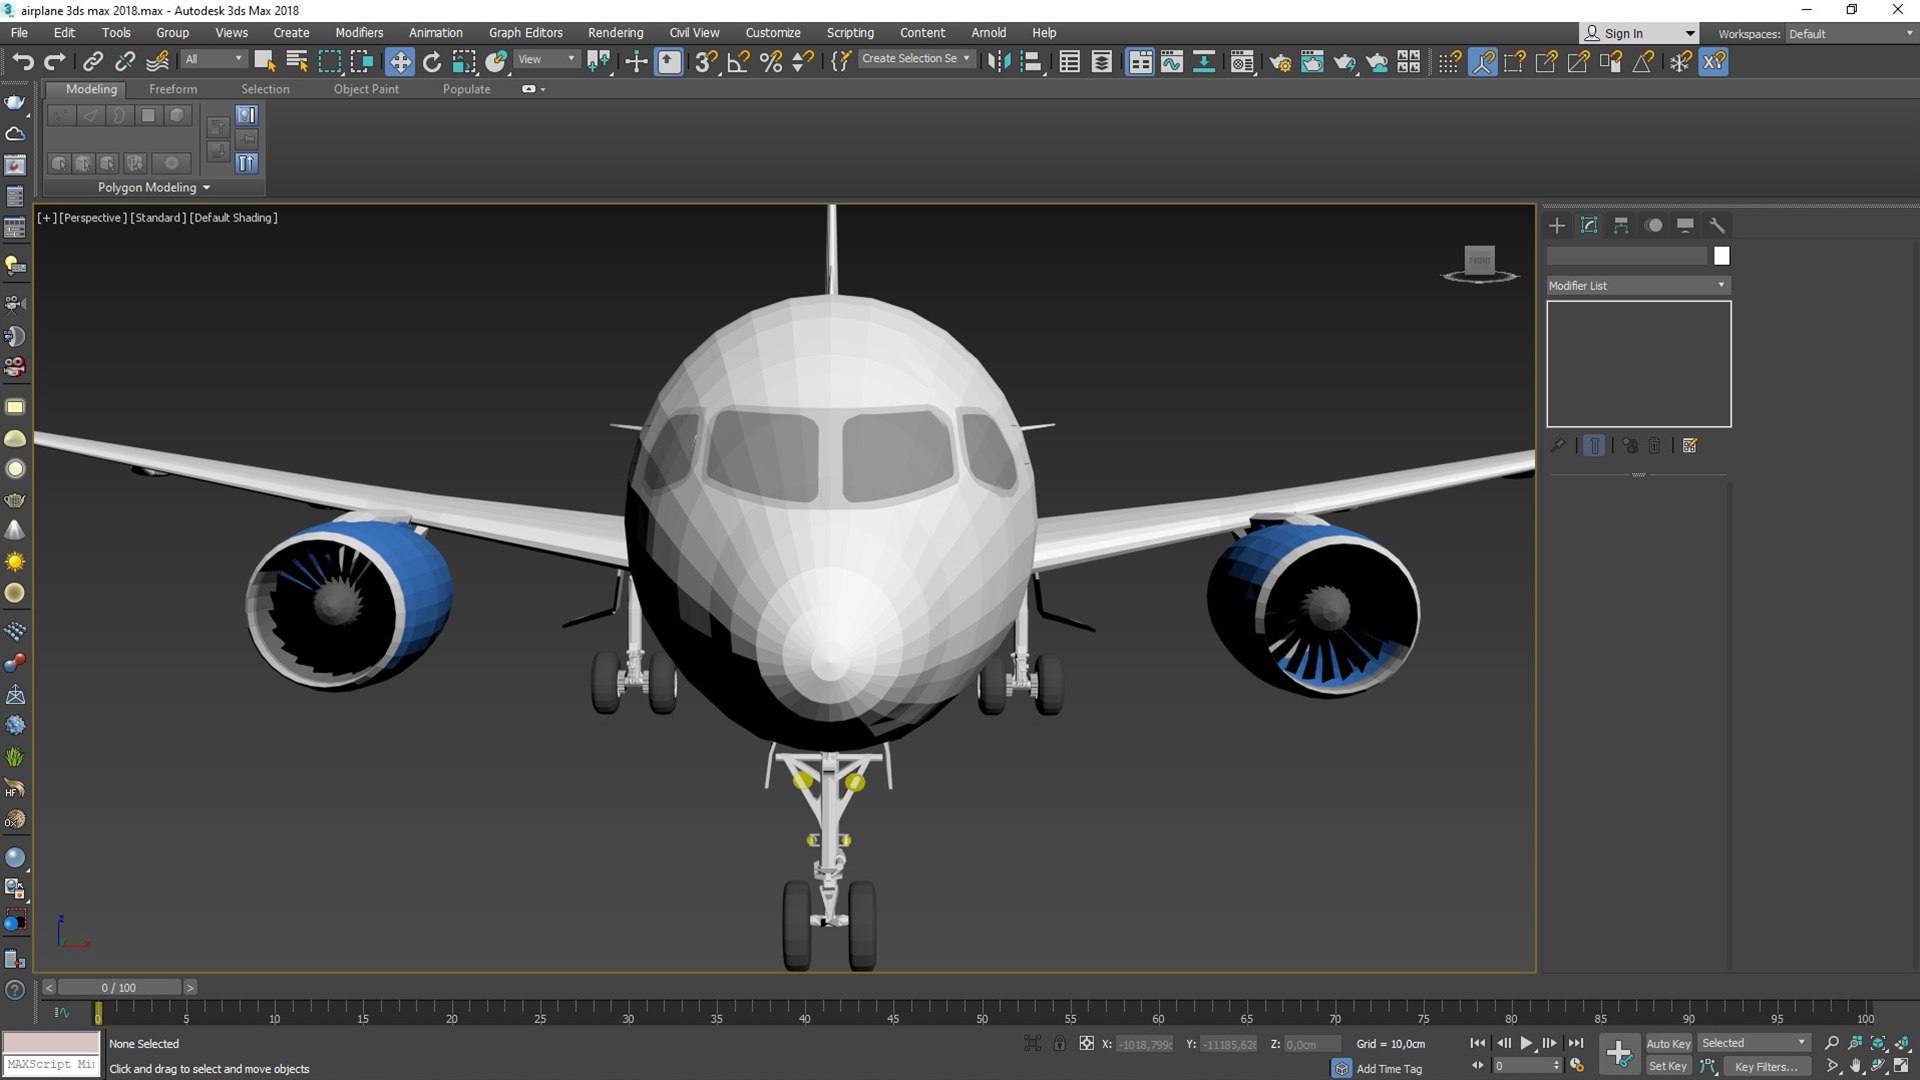Click Pan View hand icon

pyautogui.click(x=1856, y=1066)
